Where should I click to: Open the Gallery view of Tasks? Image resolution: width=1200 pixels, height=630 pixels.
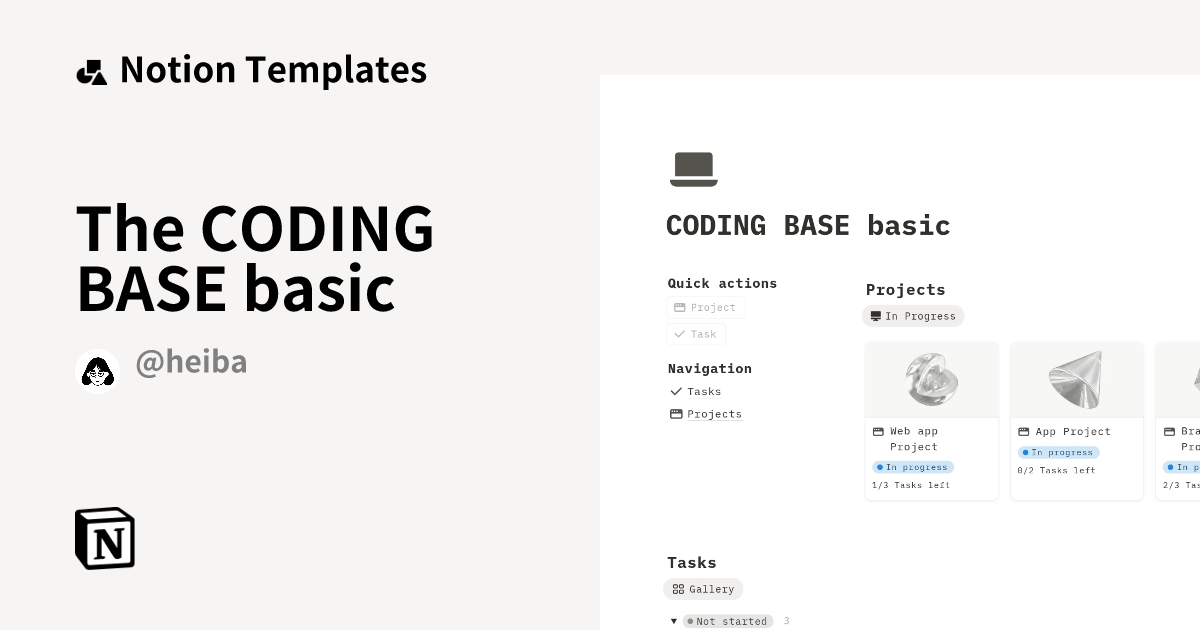click(x=703, y=589)
